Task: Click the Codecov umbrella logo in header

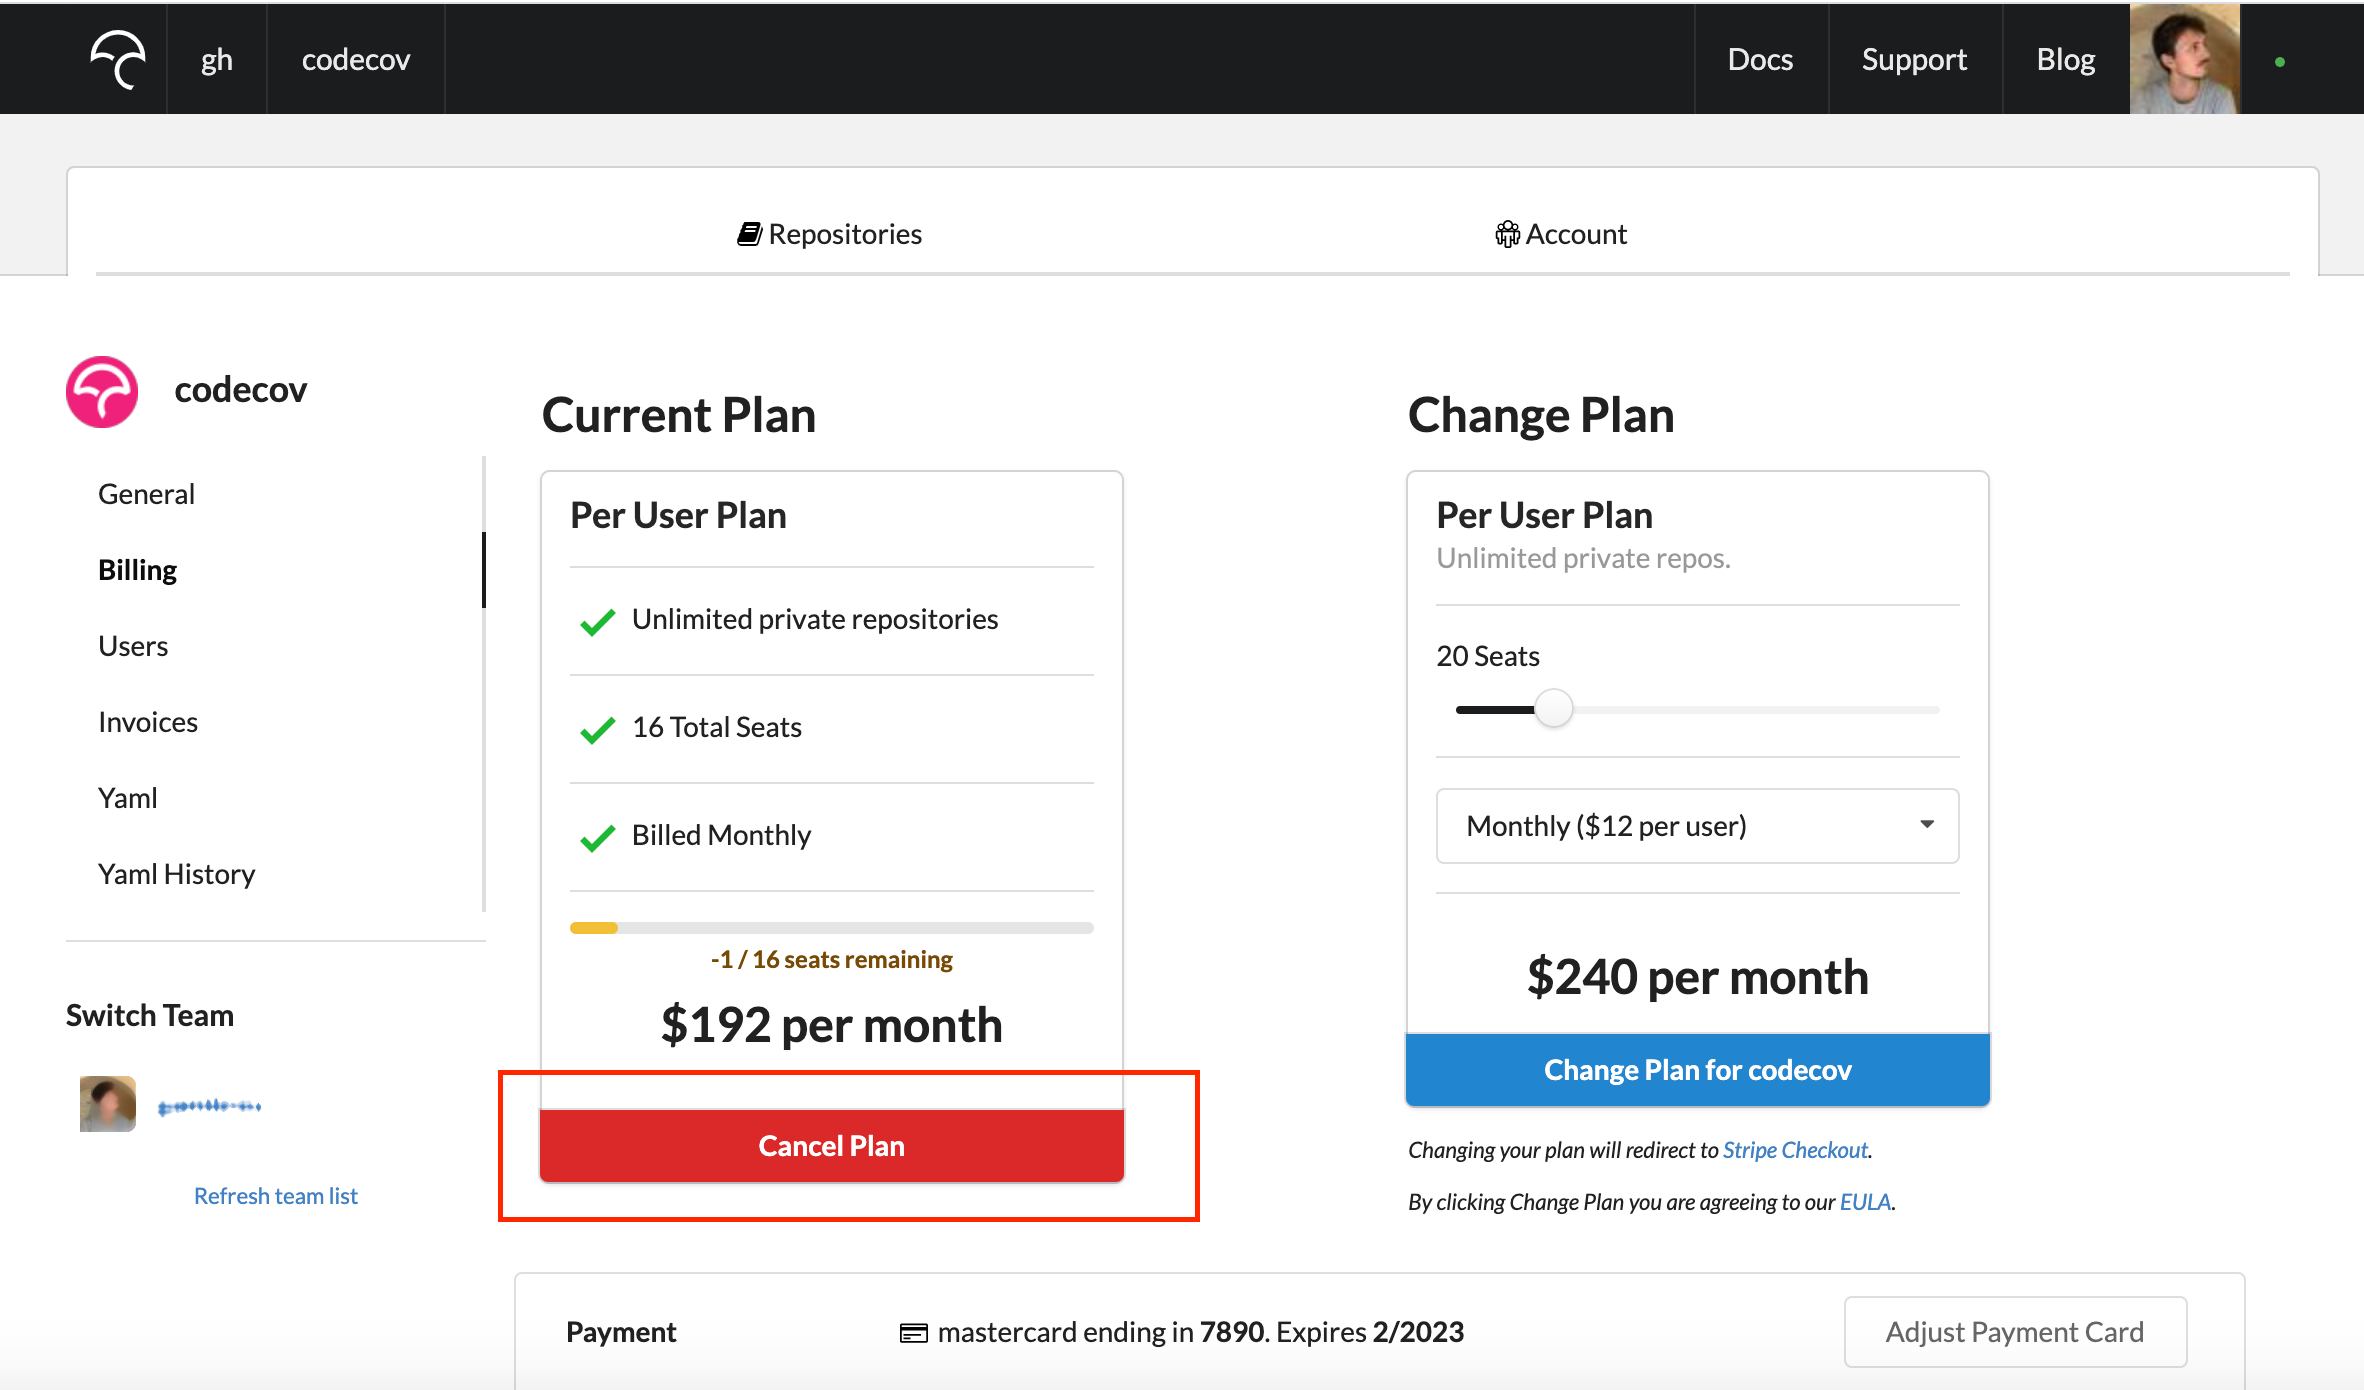Action: click(118, 59)
